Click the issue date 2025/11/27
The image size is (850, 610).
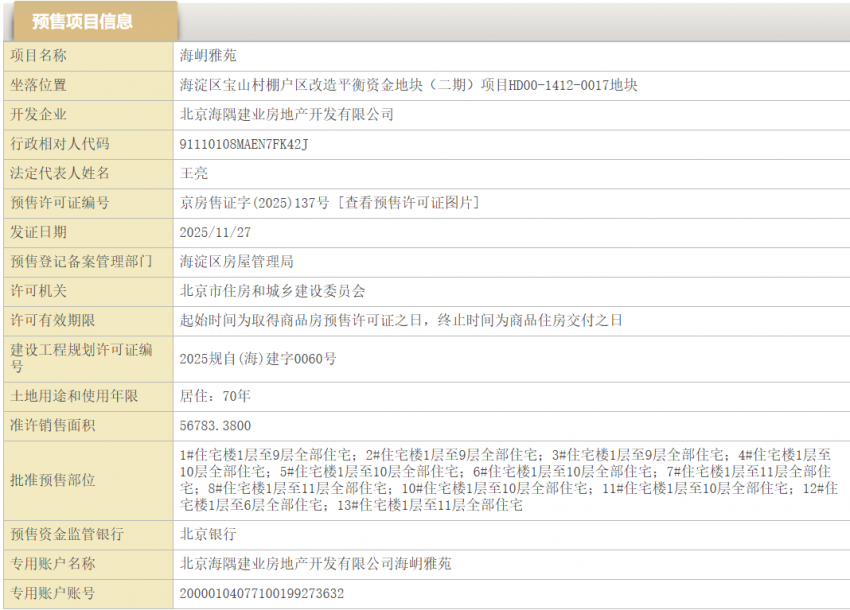(215, 233)
